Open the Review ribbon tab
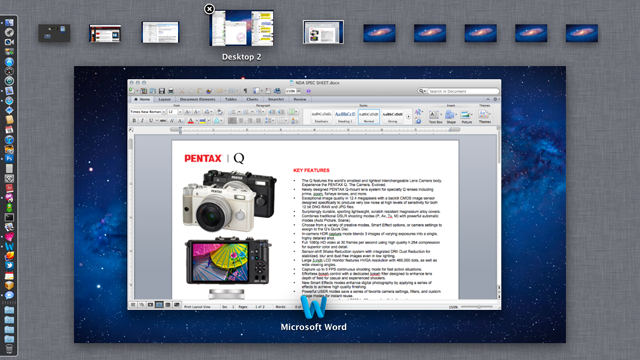 300,99
